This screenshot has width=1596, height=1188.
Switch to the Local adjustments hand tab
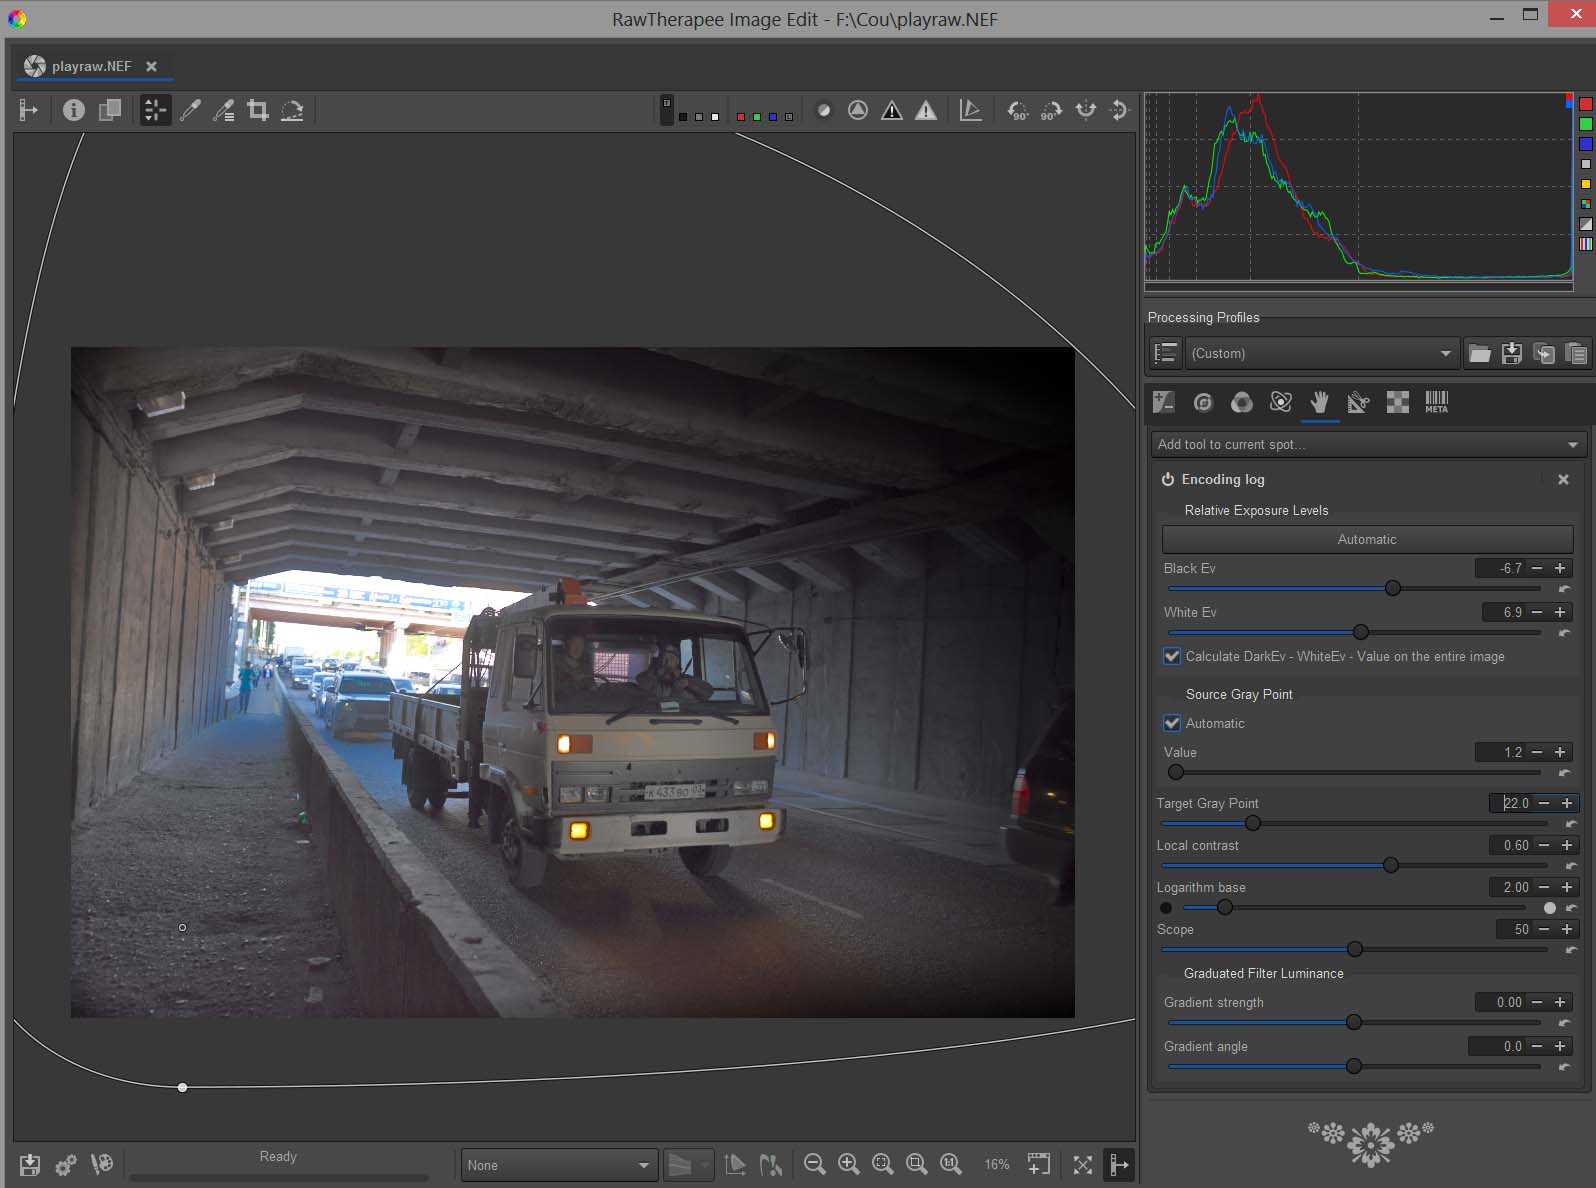(1319, 402)
